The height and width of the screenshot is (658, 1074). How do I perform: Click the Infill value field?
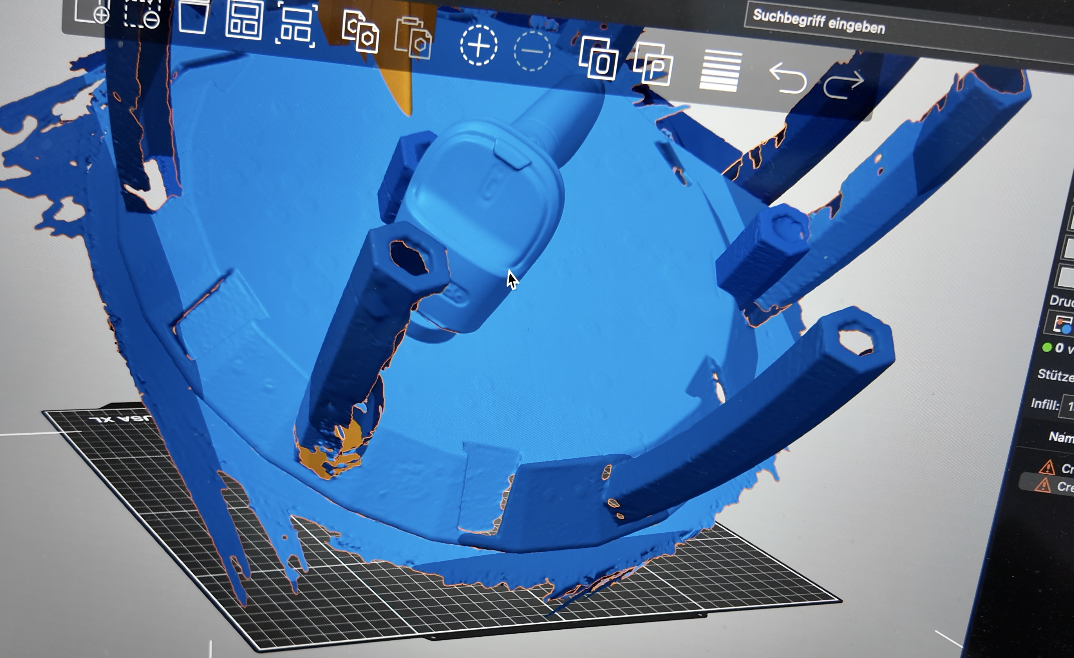[1067, 406]
